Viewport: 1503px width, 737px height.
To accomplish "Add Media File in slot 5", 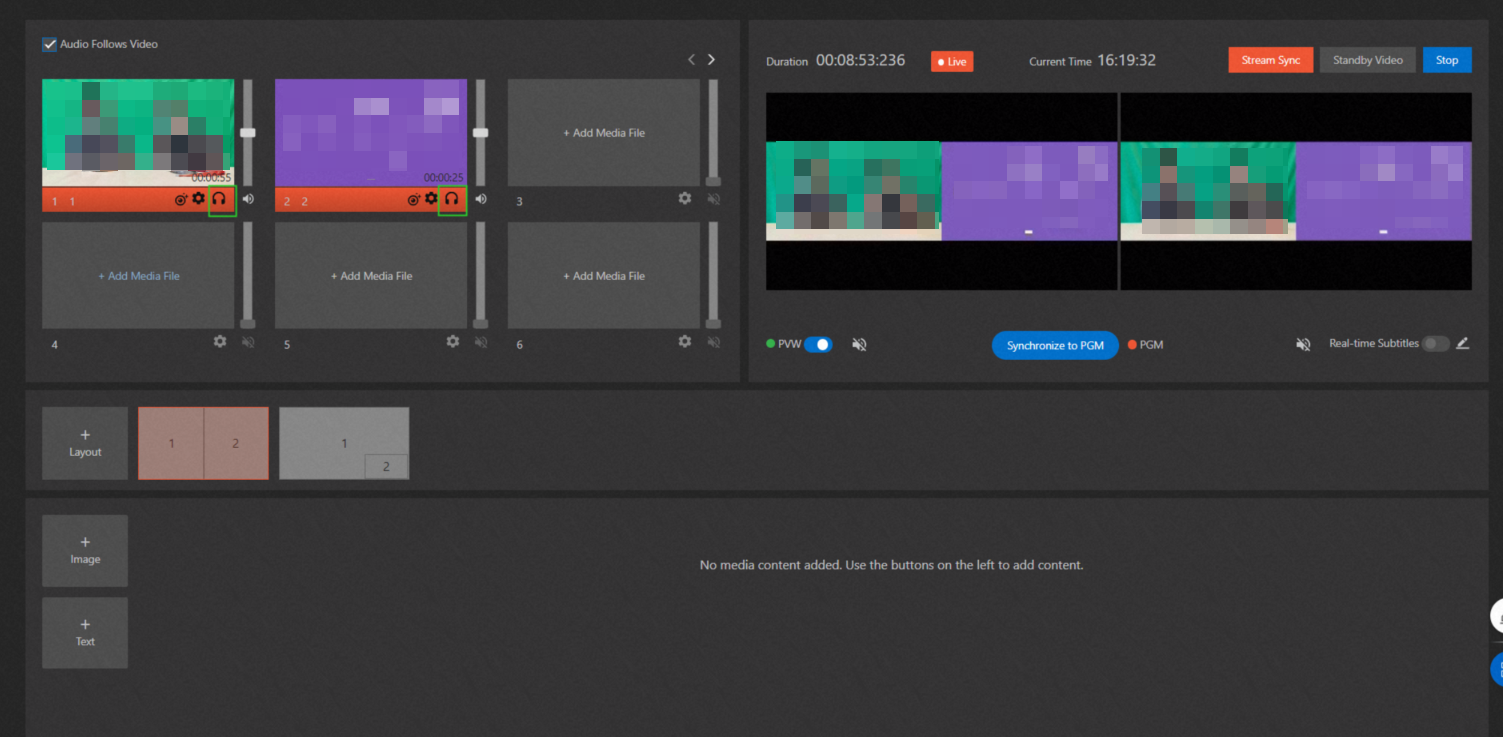I will (371, 276).
